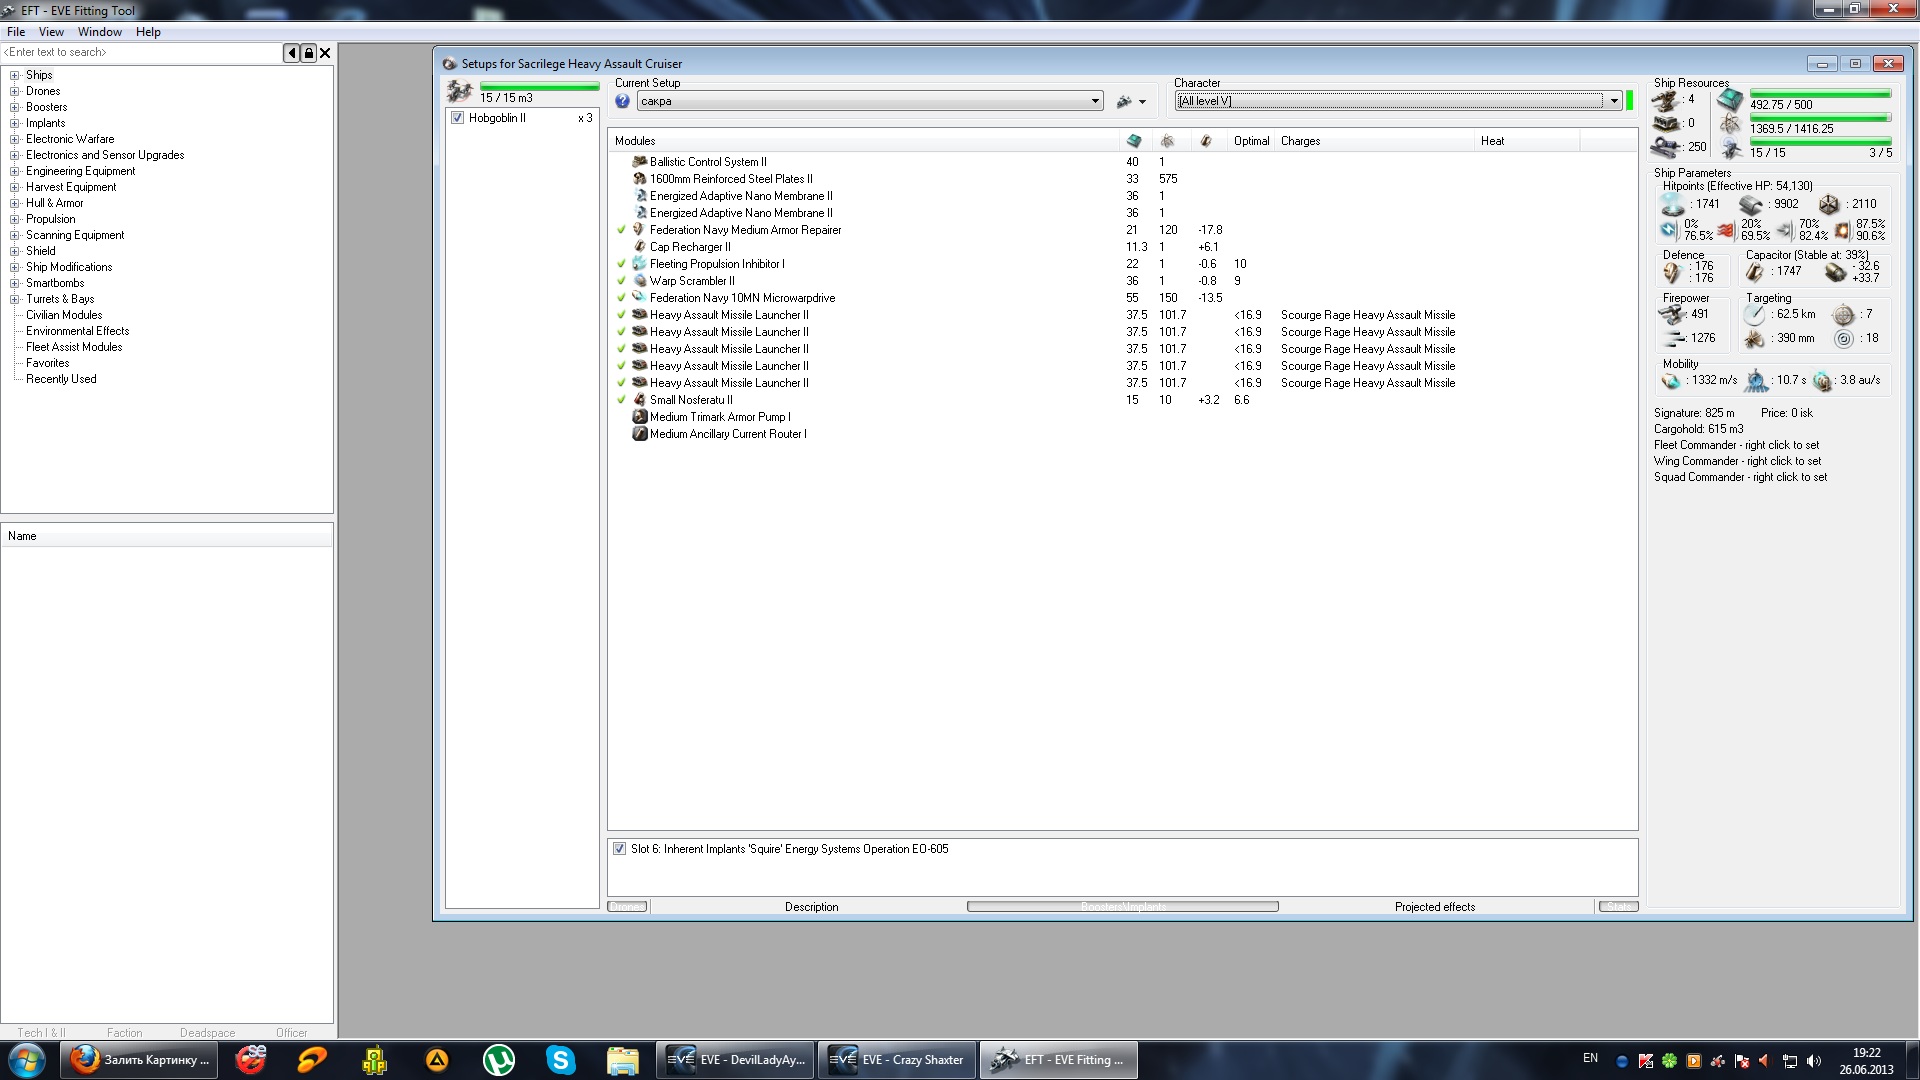The image size is (1920, 1080).
Task: Click the CPU column header icon
Action: [1134, 141]
